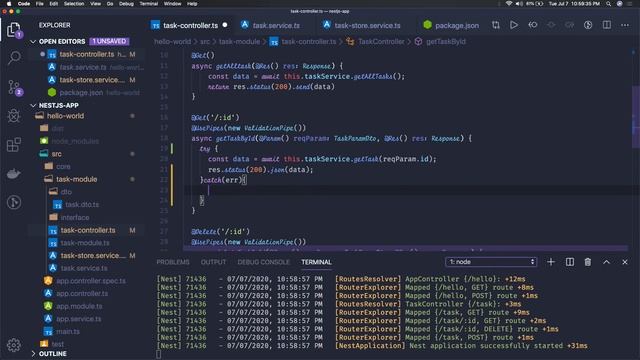This screenshot has width=640, height=360.
Task: Split the editor to the right
Action: [607, 25]
